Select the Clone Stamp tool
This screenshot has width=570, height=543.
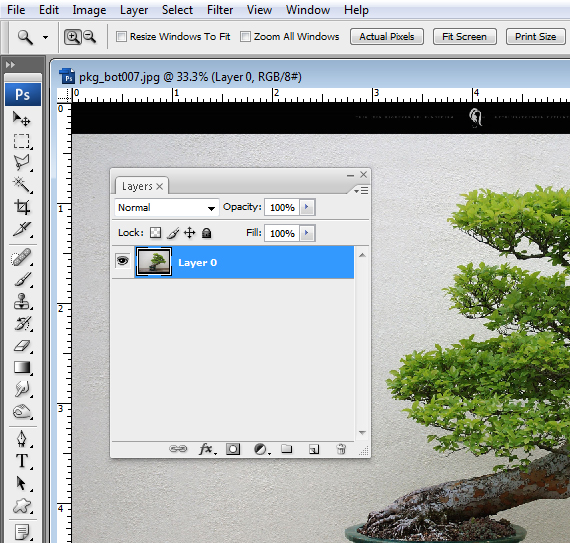tap(22, 301)
